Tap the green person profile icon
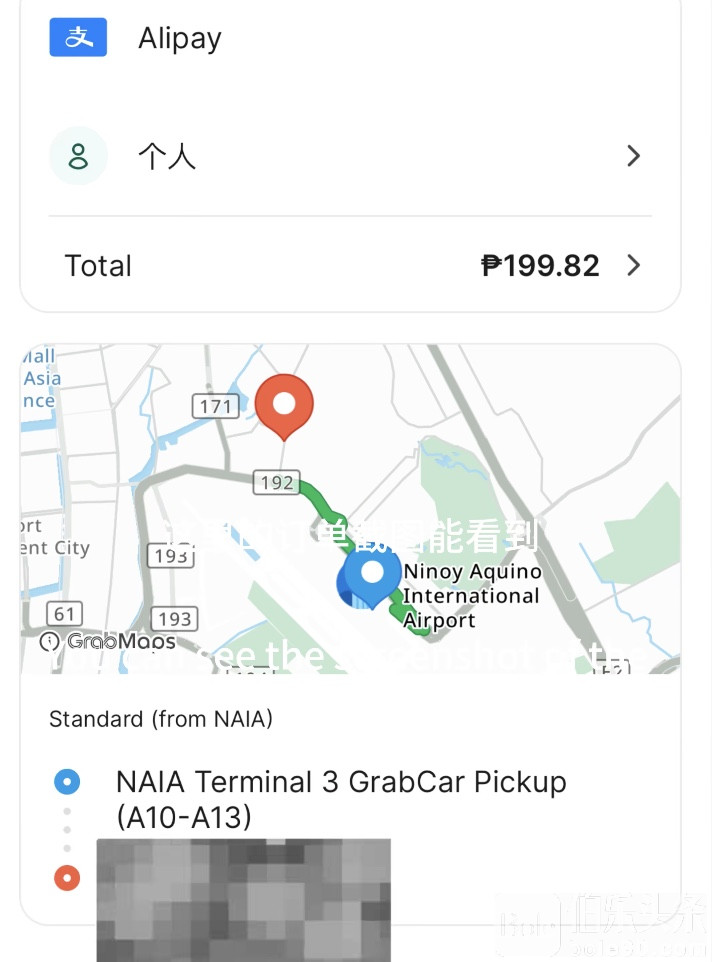The width and height of the screenshot is (712, 962). [78, 156]
